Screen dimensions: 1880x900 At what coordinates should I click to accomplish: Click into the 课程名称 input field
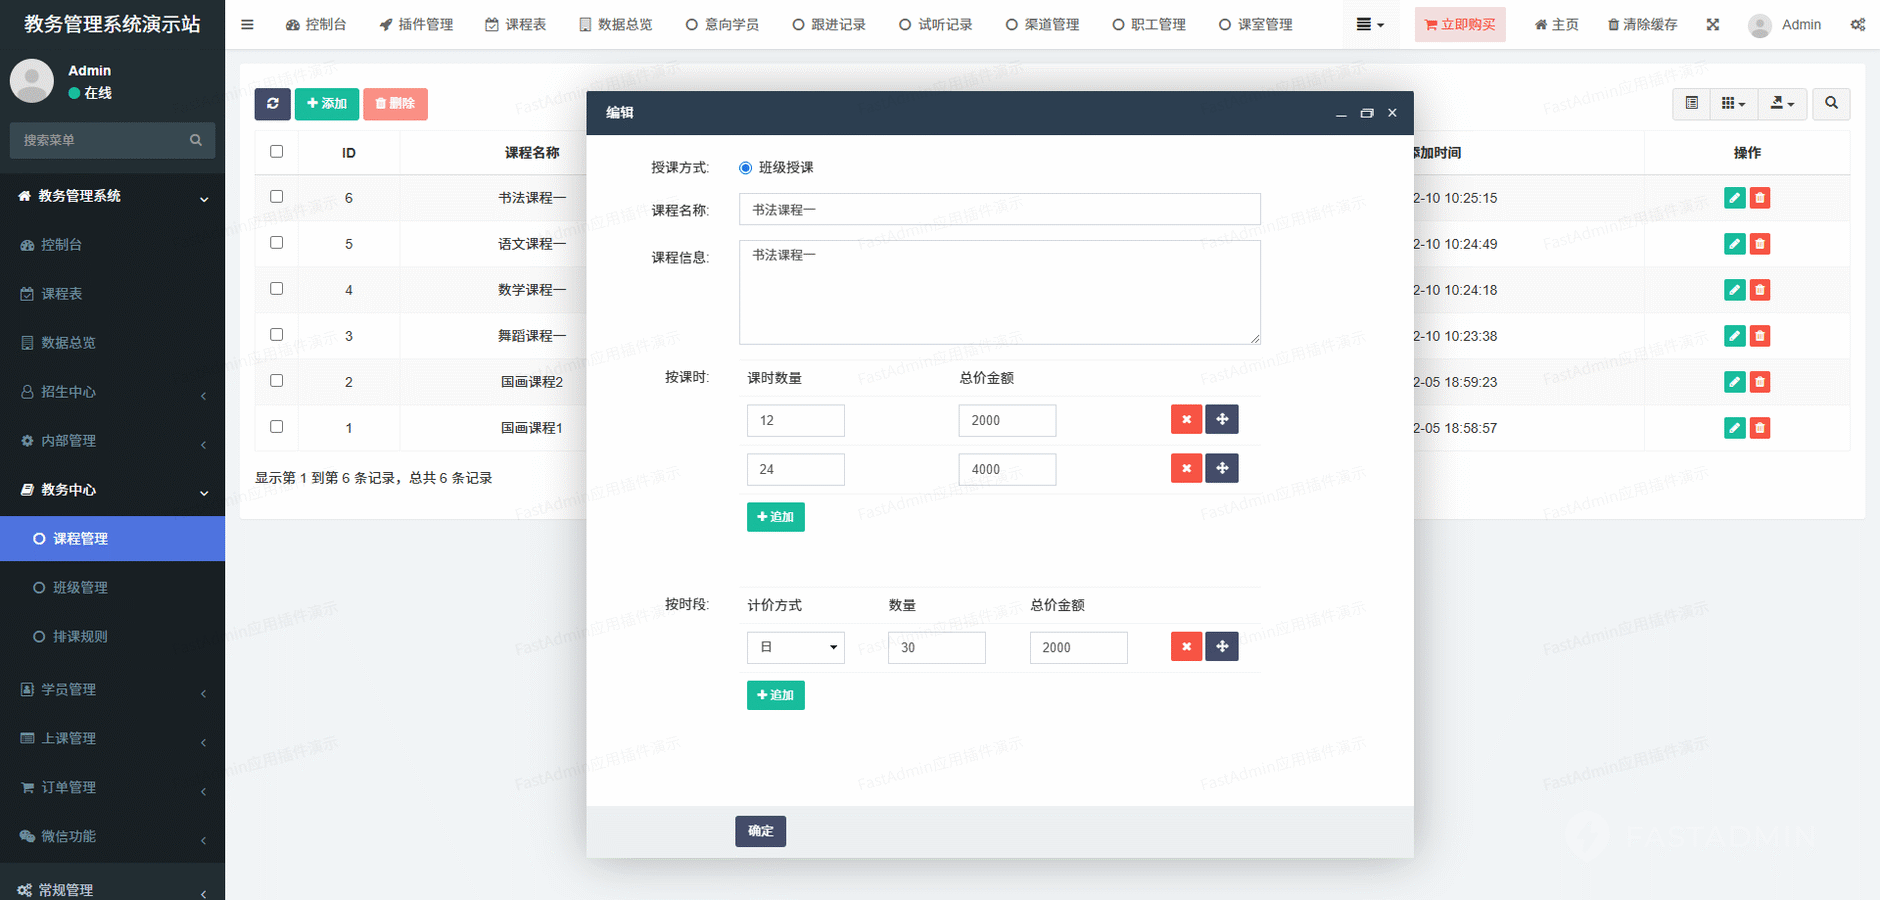[x=999, y=210]
